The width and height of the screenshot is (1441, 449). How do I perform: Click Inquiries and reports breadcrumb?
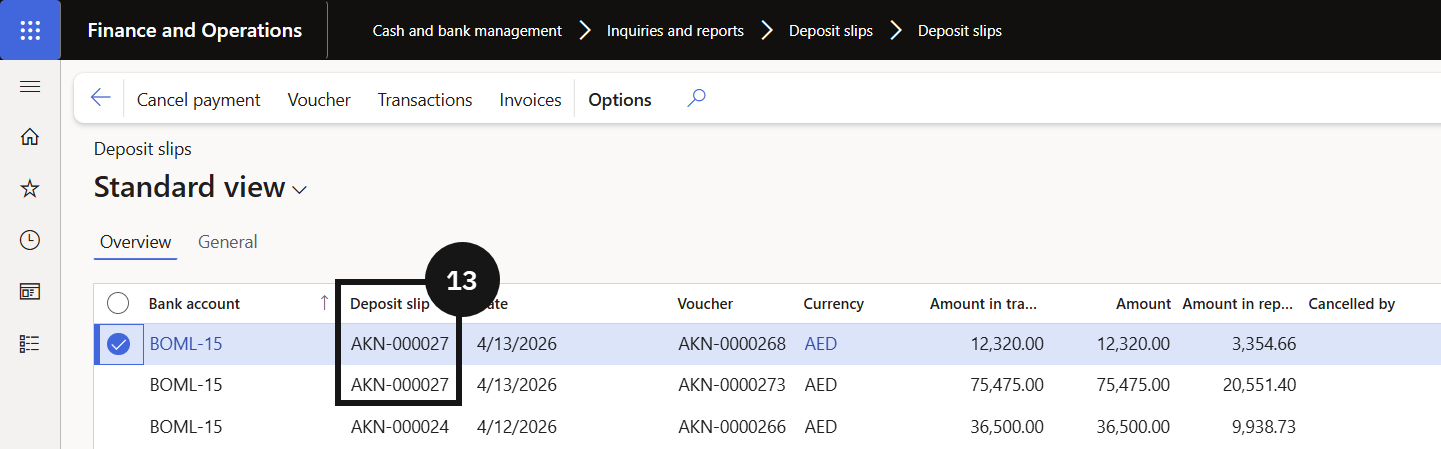click(675, 31)
